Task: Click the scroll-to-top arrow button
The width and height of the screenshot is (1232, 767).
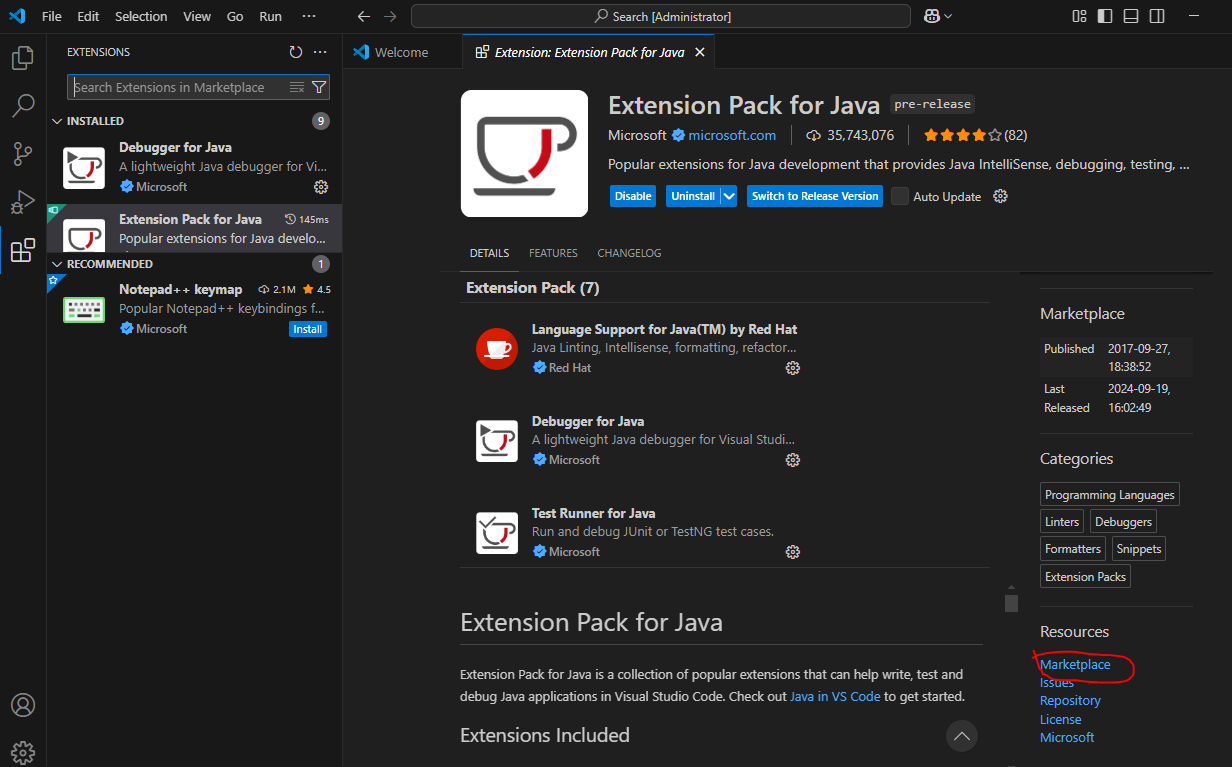Action: pyautogui.click(x=962, y=736)
